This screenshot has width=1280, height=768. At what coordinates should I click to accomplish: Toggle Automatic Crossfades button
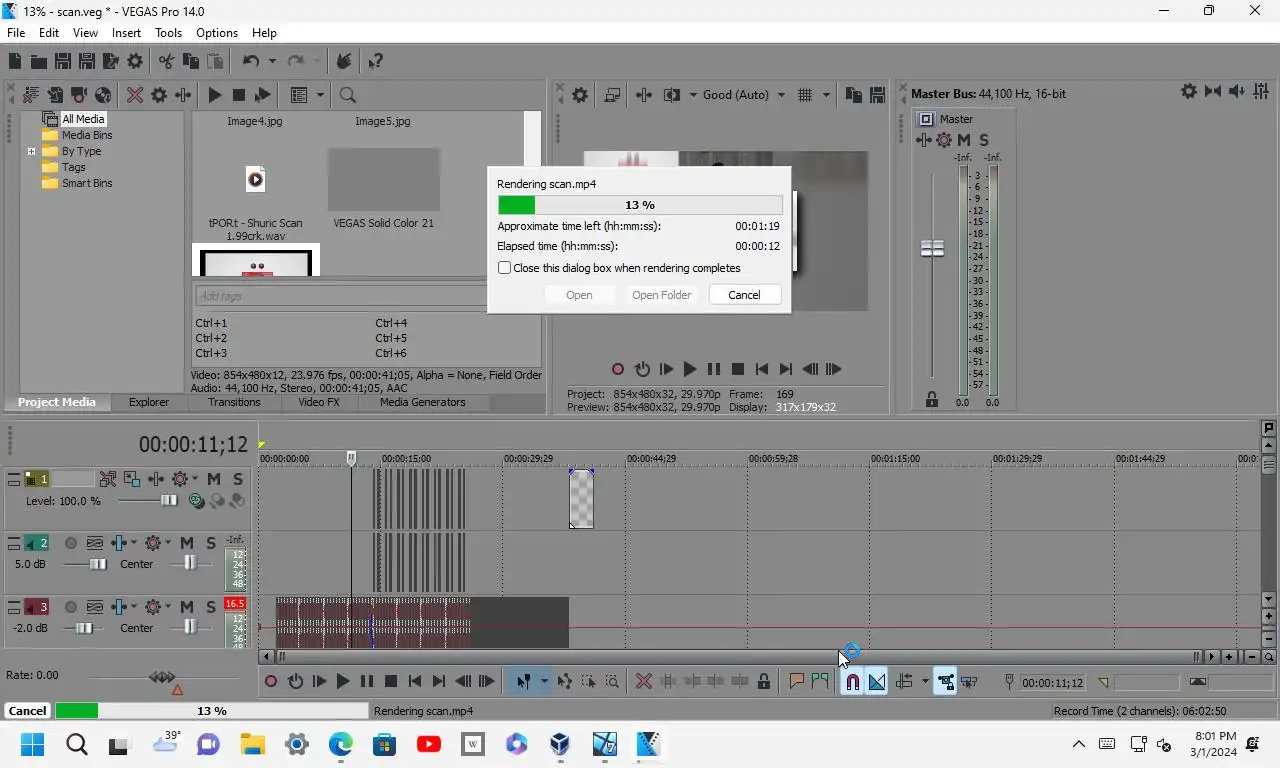click(x=877, y=681)
